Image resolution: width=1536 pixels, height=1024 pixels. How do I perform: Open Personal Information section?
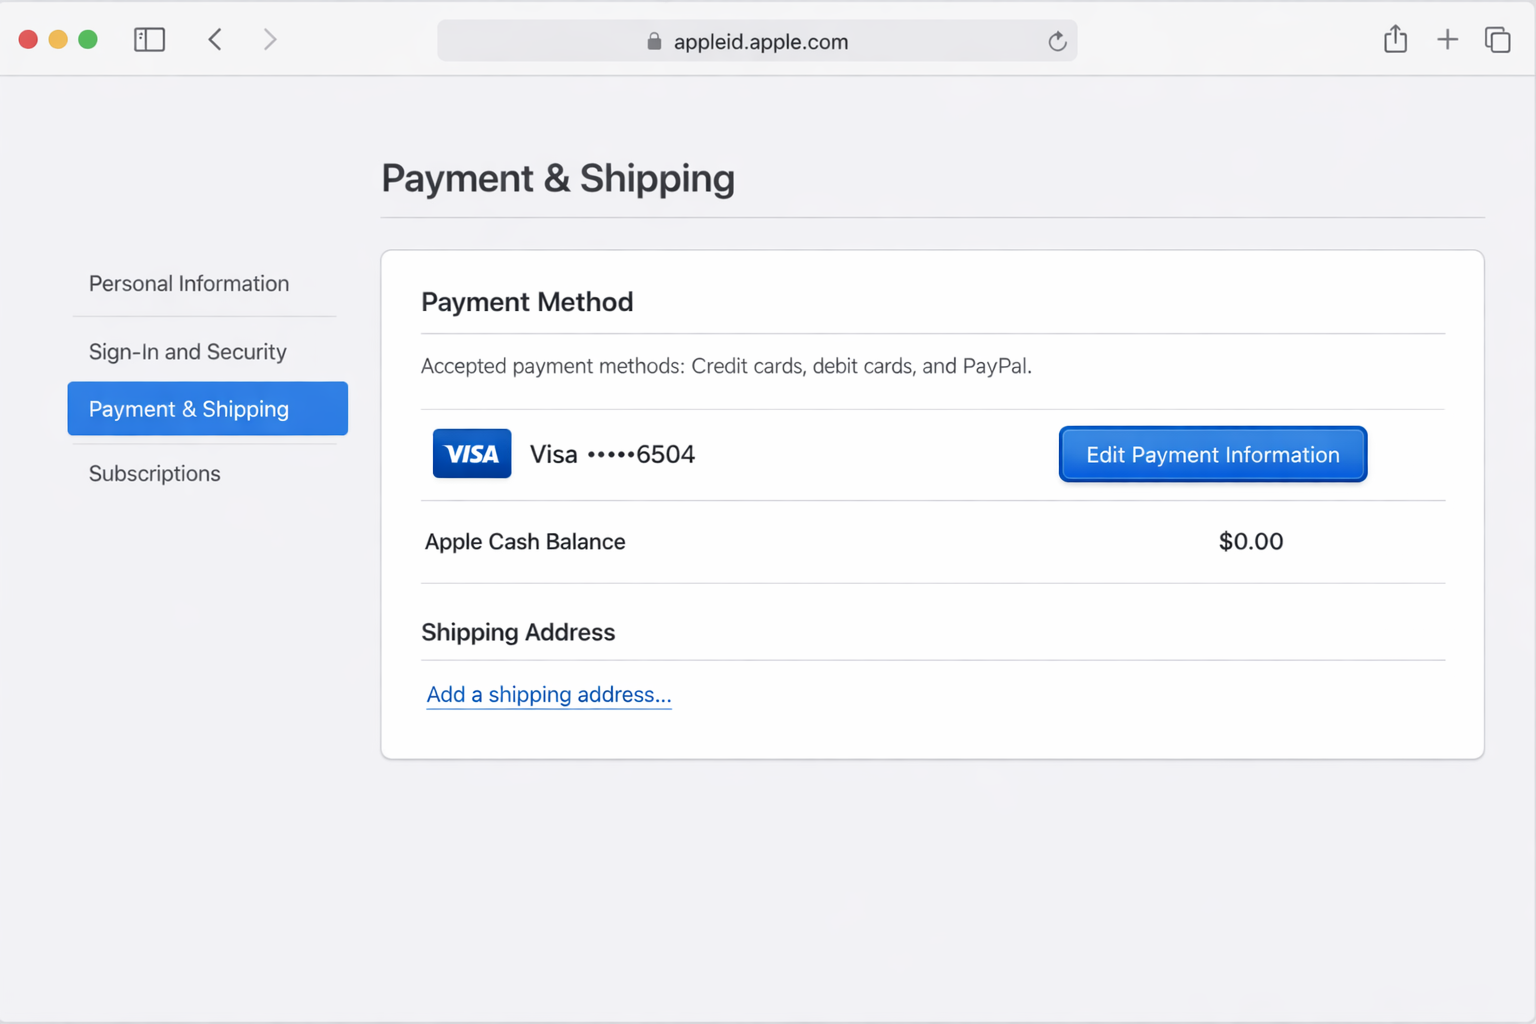(x=189, y=284)
